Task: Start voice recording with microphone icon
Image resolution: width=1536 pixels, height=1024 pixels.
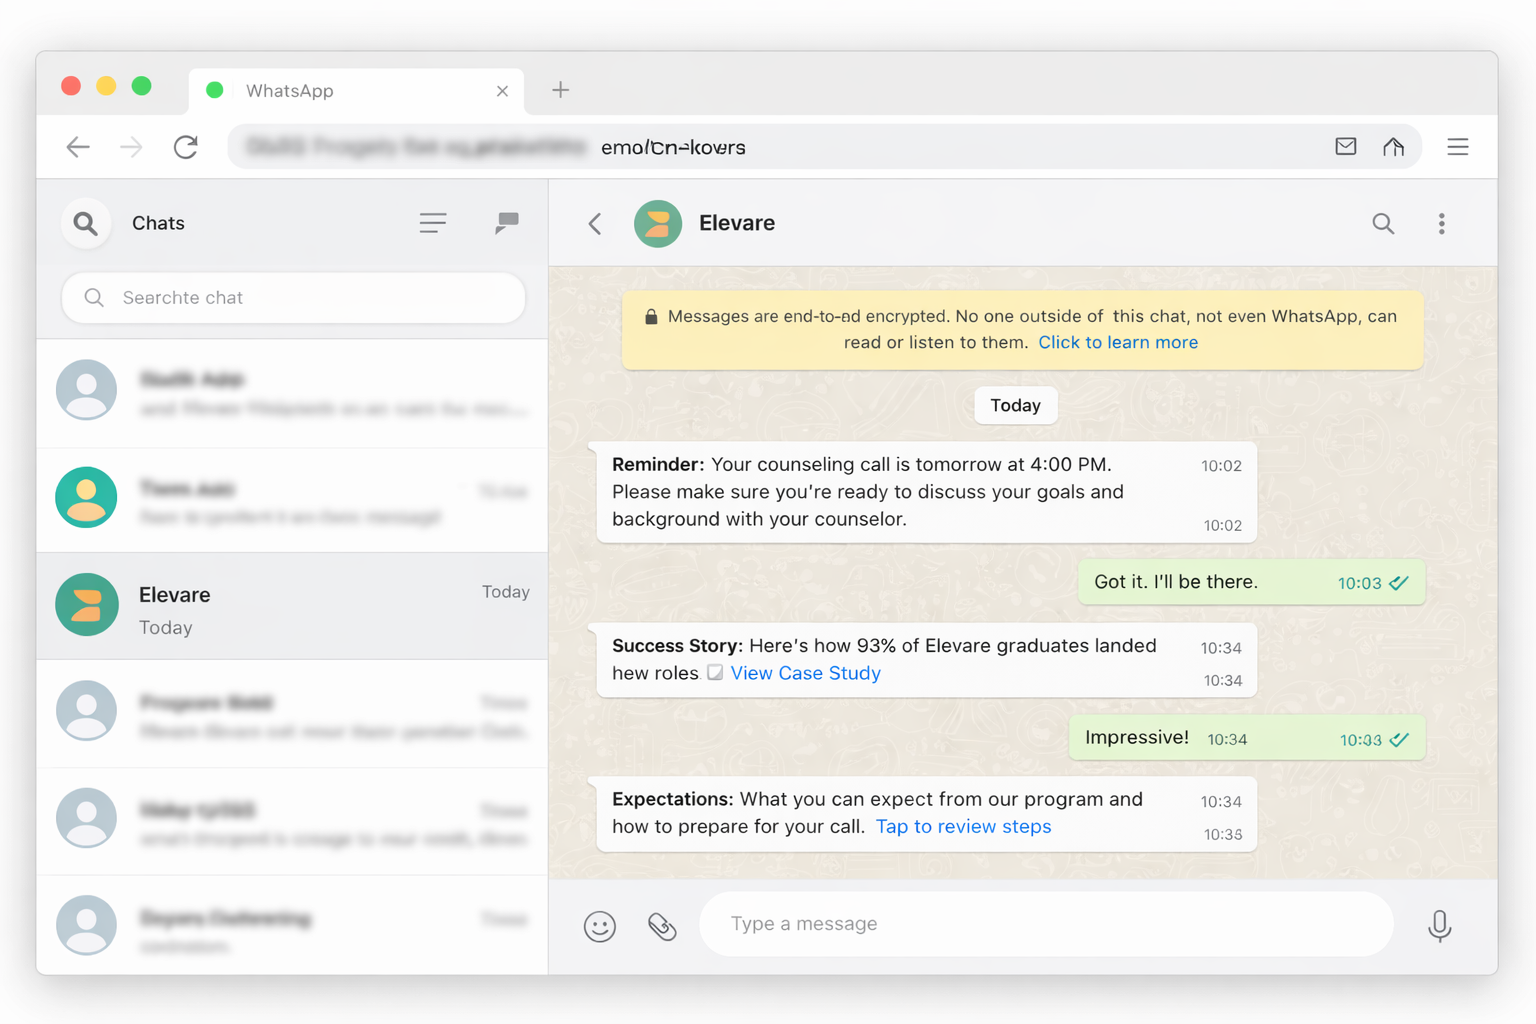Action: pos(1439,926)
